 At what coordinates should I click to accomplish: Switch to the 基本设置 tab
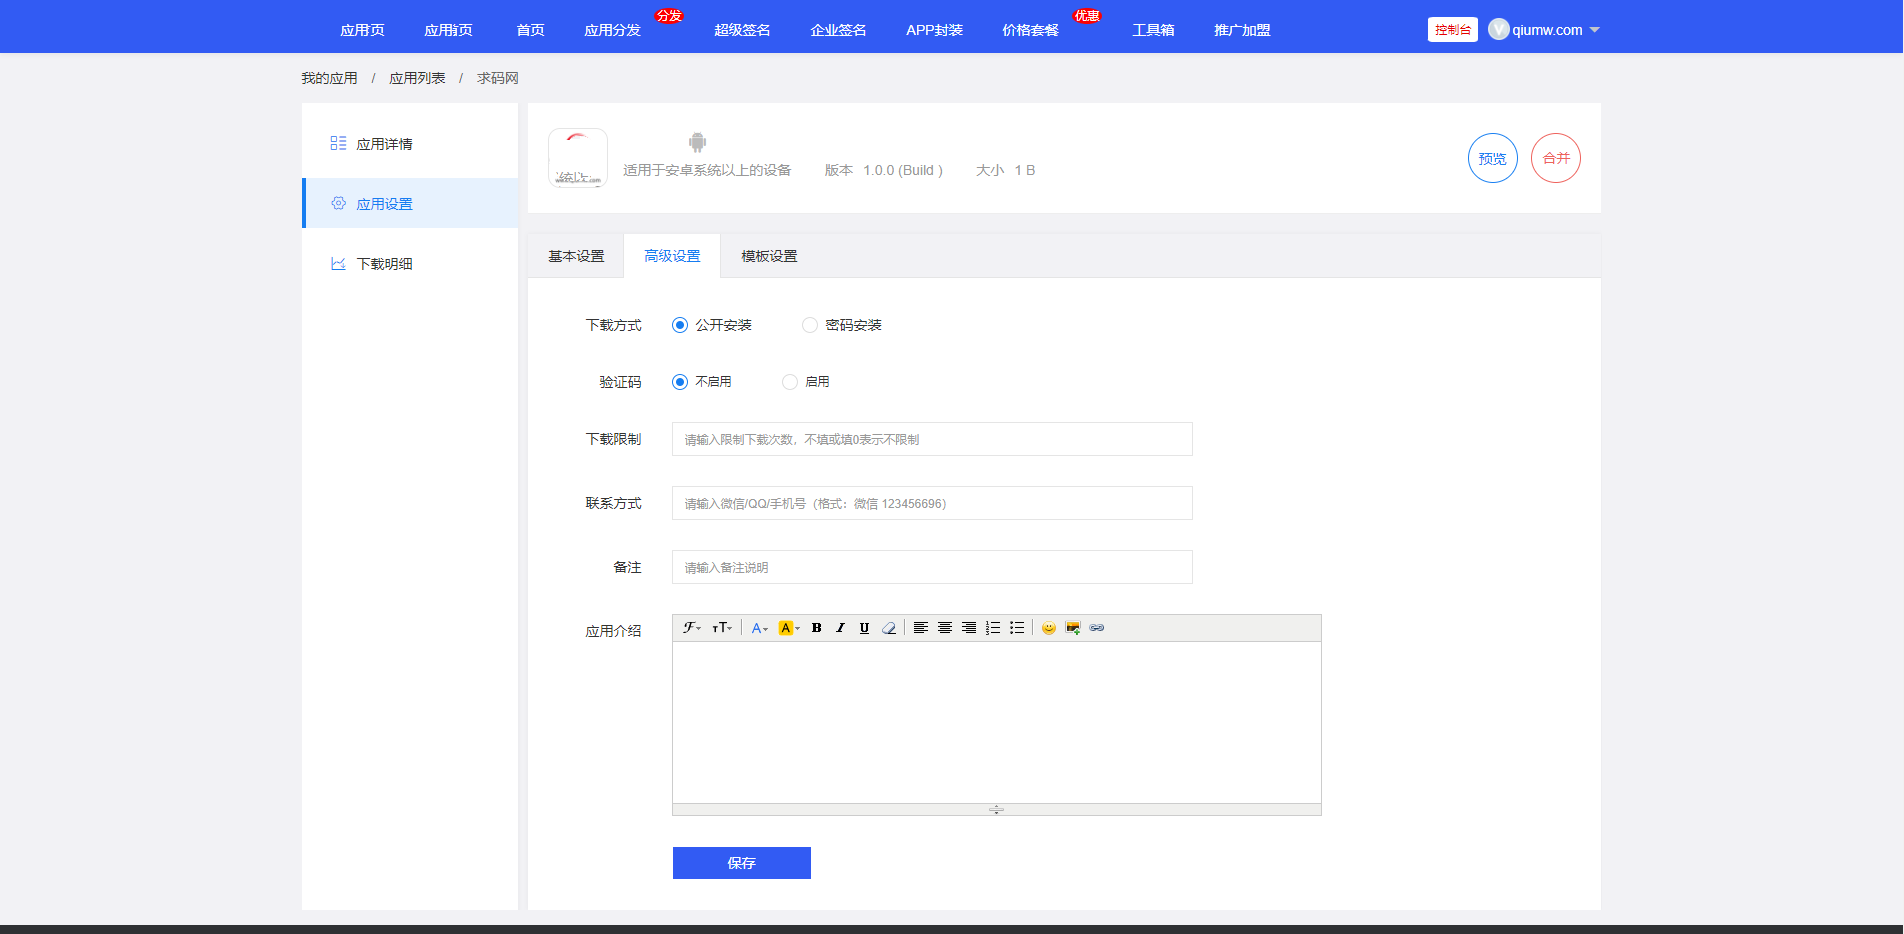pyautogui.click(x=576, y=256)
